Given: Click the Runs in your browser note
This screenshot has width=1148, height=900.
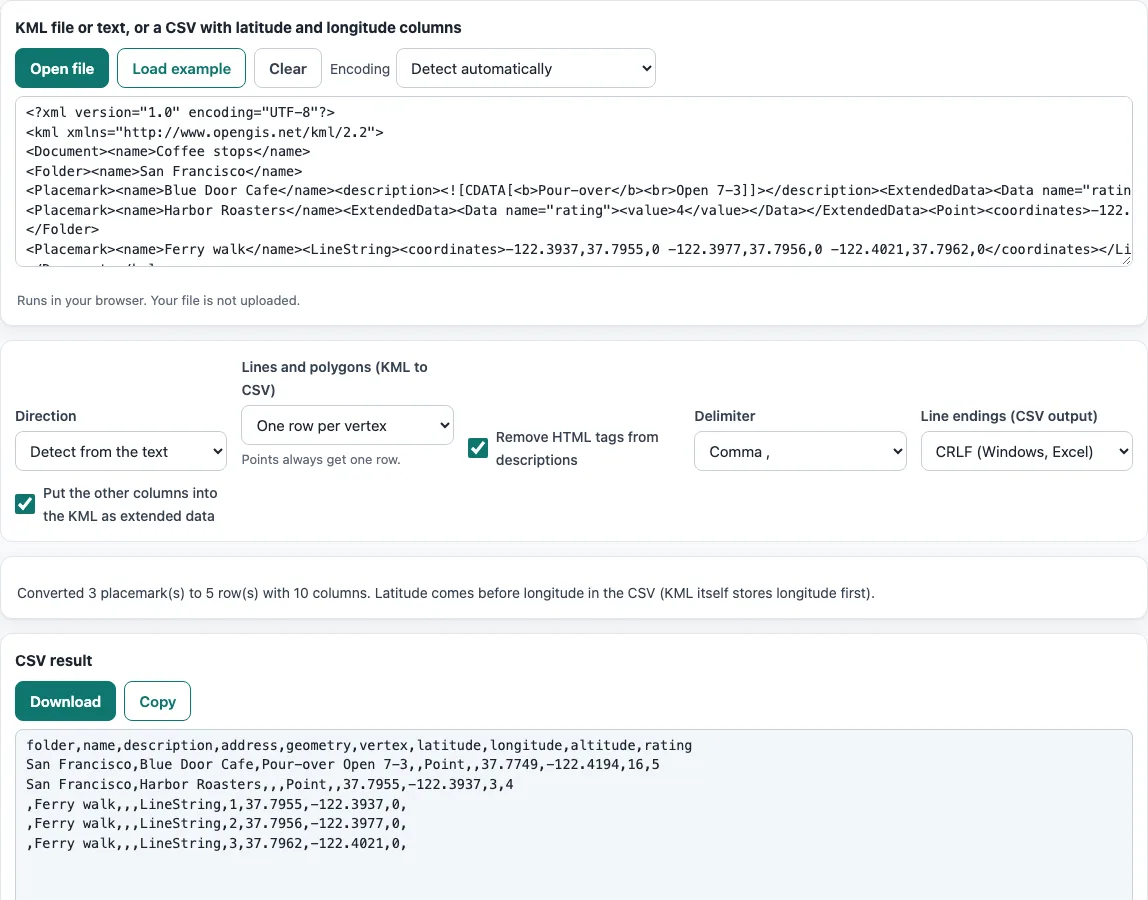Looking at the screenshot, I should (x=158, y=300).
